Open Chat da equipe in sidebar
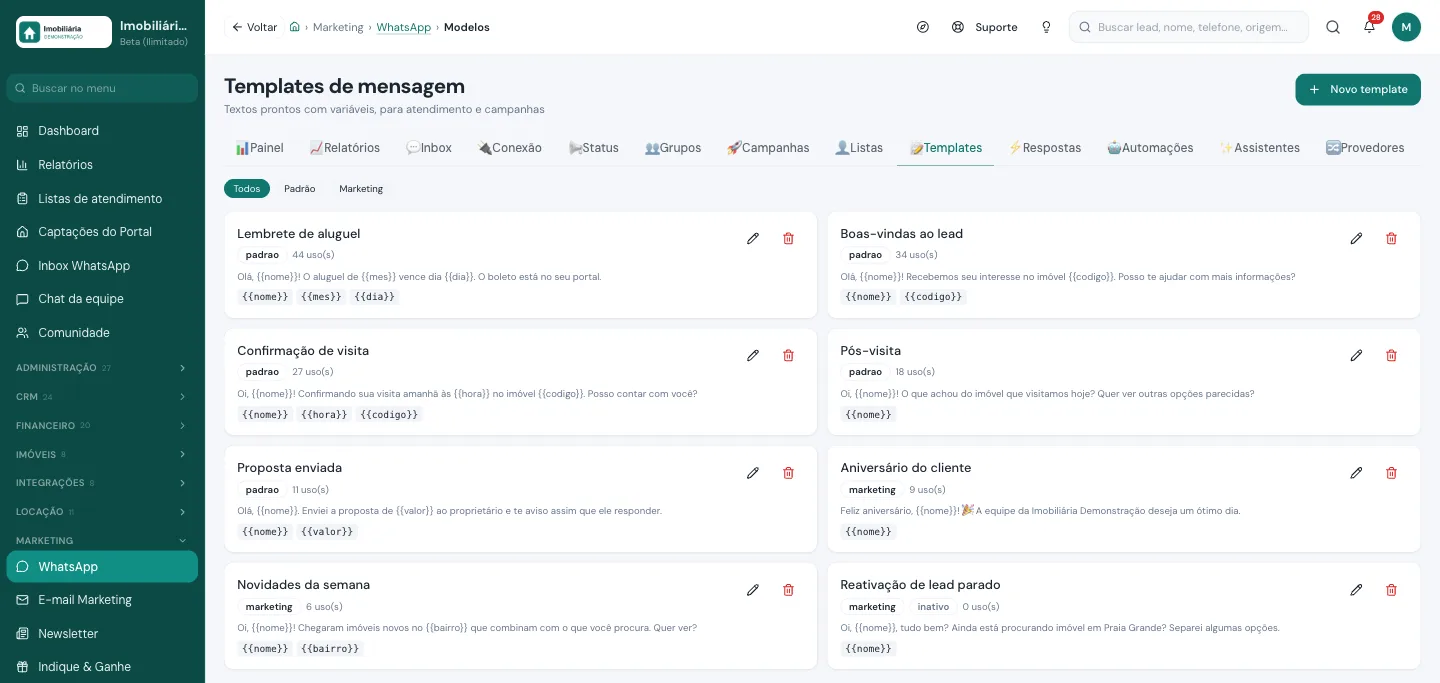Viewport: 1440px width, 683px height. coord(102,299)
